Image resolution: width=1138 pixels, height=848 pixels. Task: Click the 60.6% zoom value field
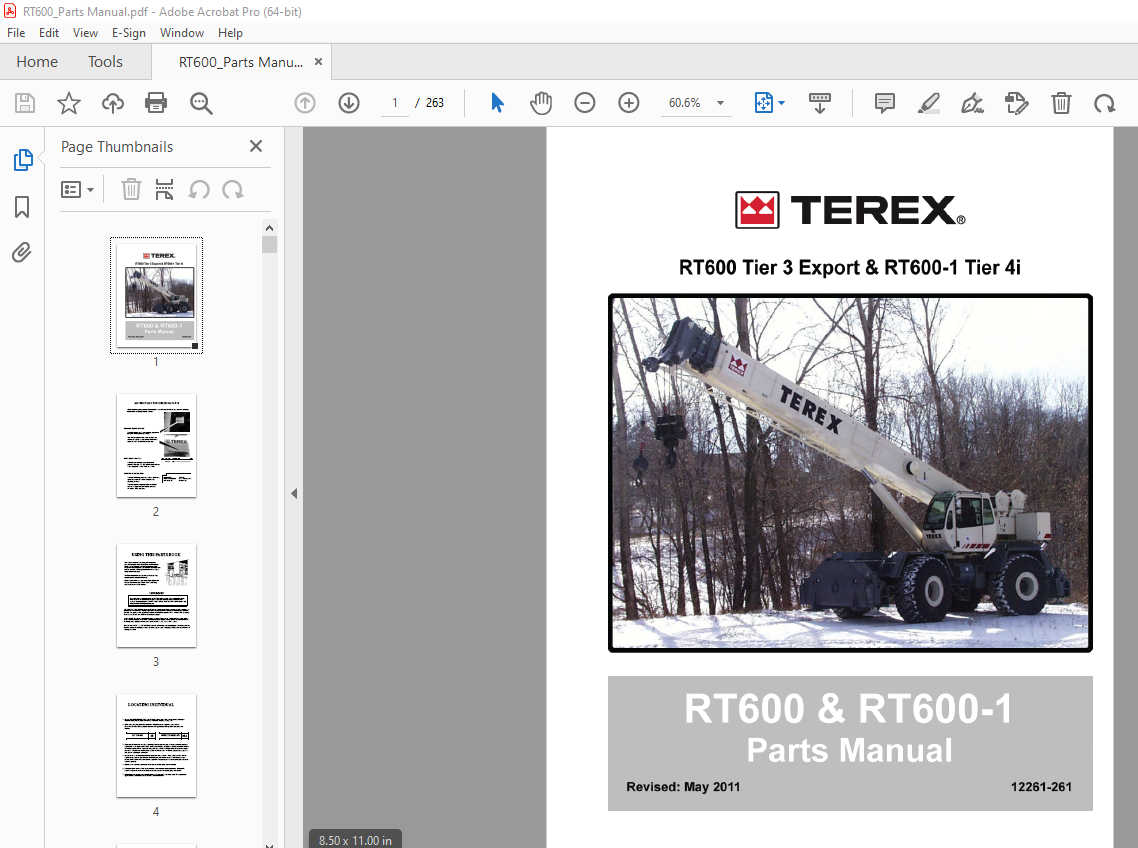[684, 103]
